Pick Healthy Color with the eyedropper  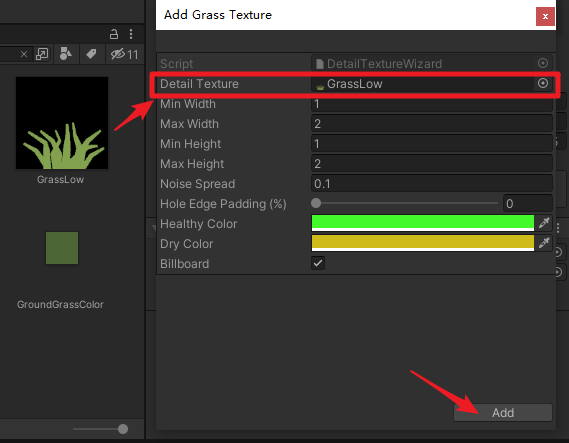[544, 223]
